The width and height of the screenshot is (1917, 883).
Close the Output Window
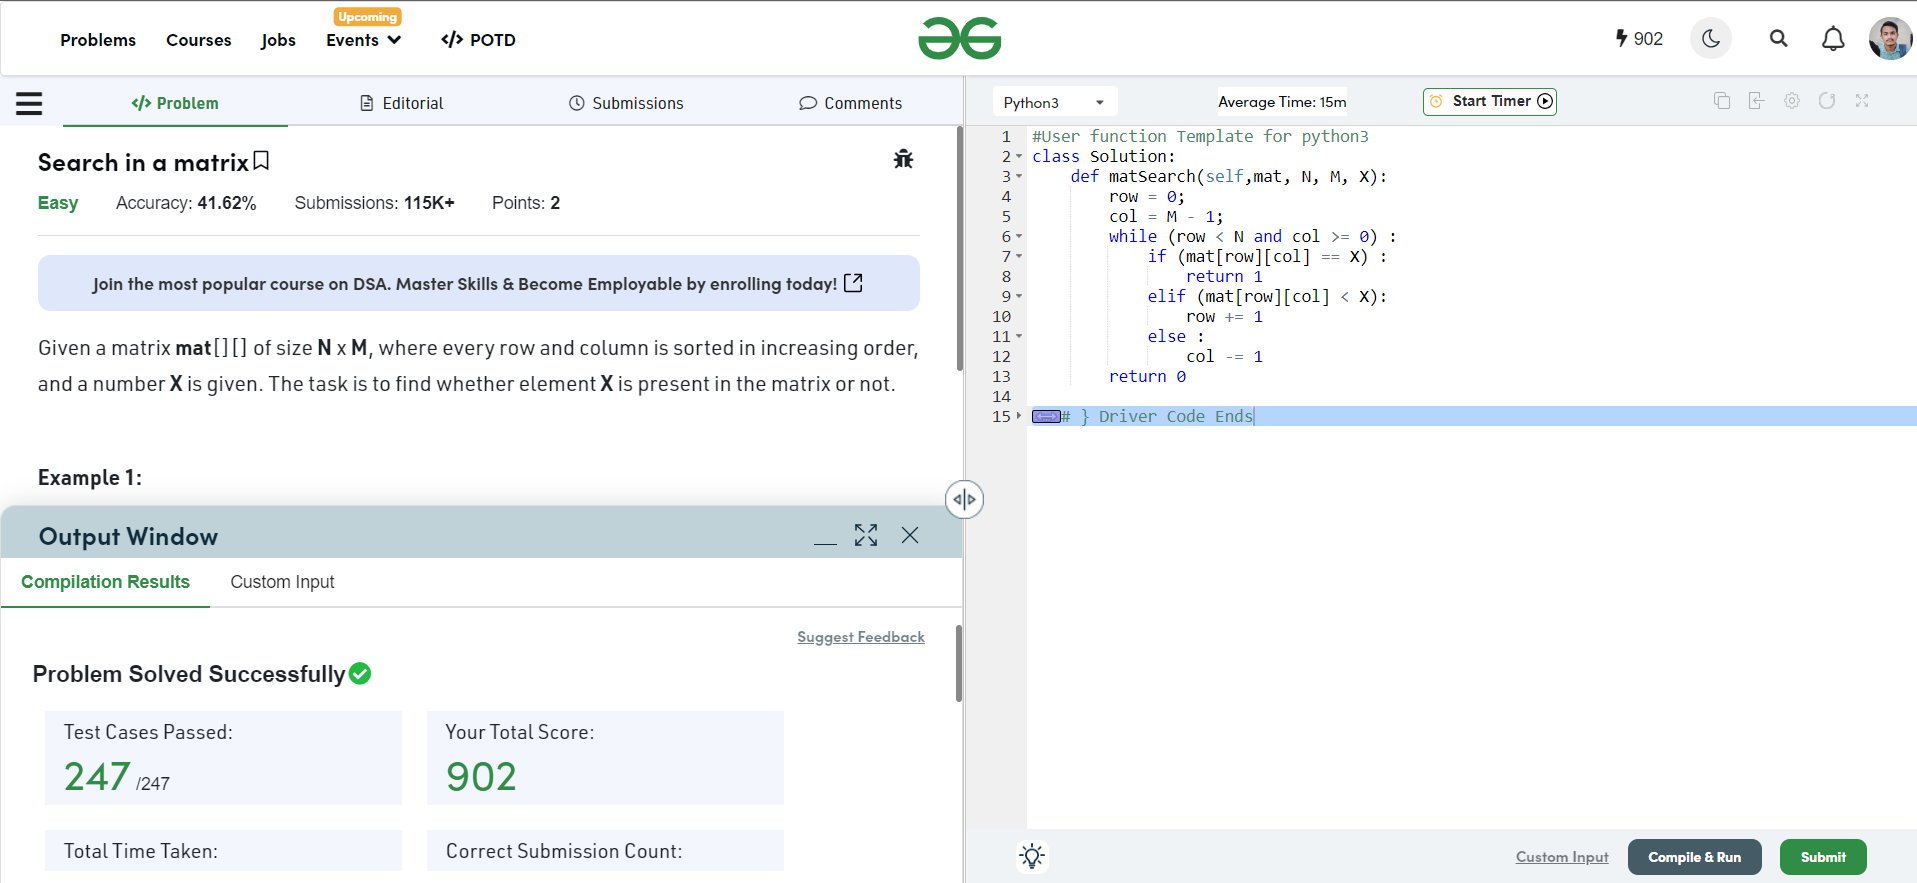(910, 535)
